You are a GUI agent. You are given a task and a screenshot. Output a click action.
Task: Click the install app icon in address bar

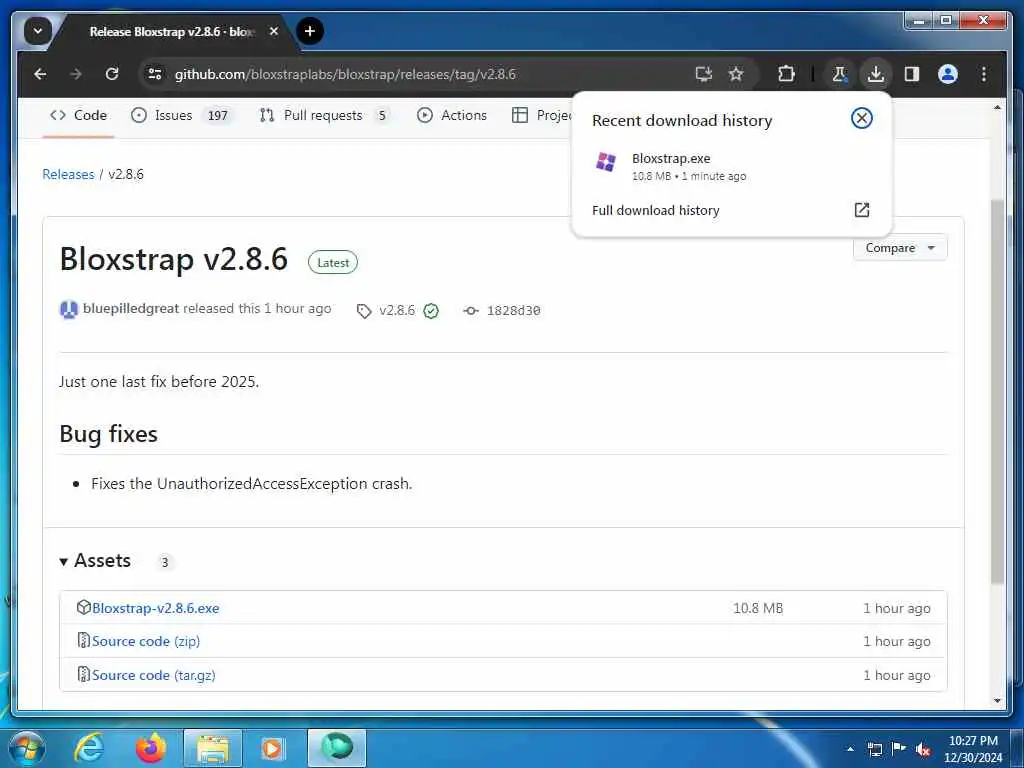coord(703,74)
